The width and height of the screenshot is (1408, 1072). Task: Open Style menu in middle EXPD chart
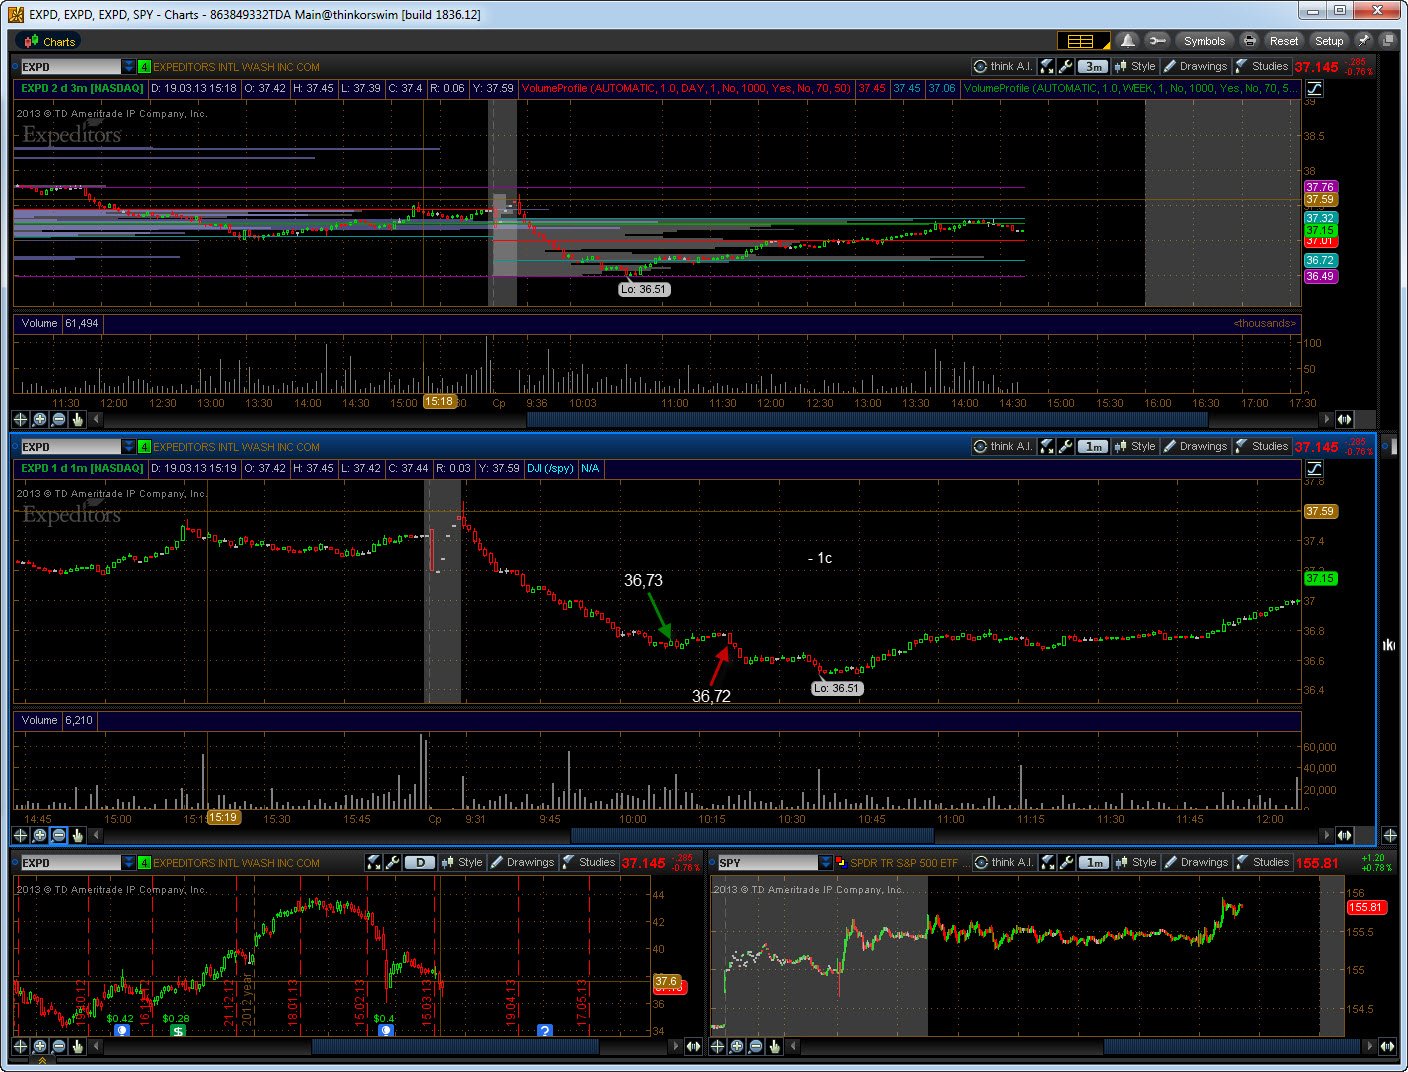[1135, 446]
